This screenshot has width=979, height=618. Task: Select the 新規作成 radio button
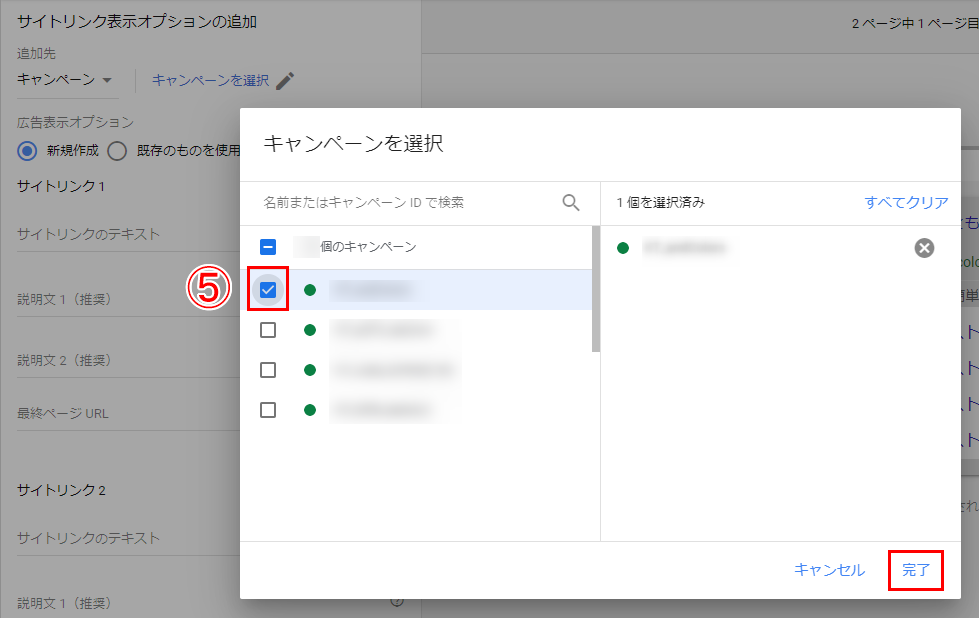click(27, 150)
